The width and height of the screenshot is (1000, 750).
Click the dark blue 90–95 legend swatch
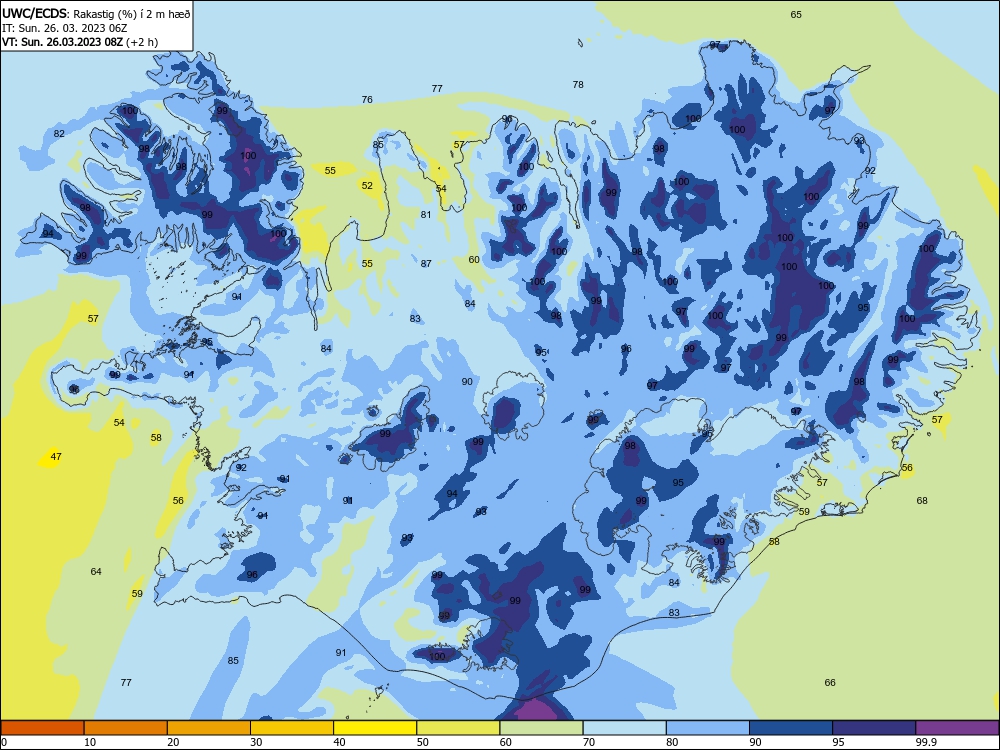coord(791,728)
